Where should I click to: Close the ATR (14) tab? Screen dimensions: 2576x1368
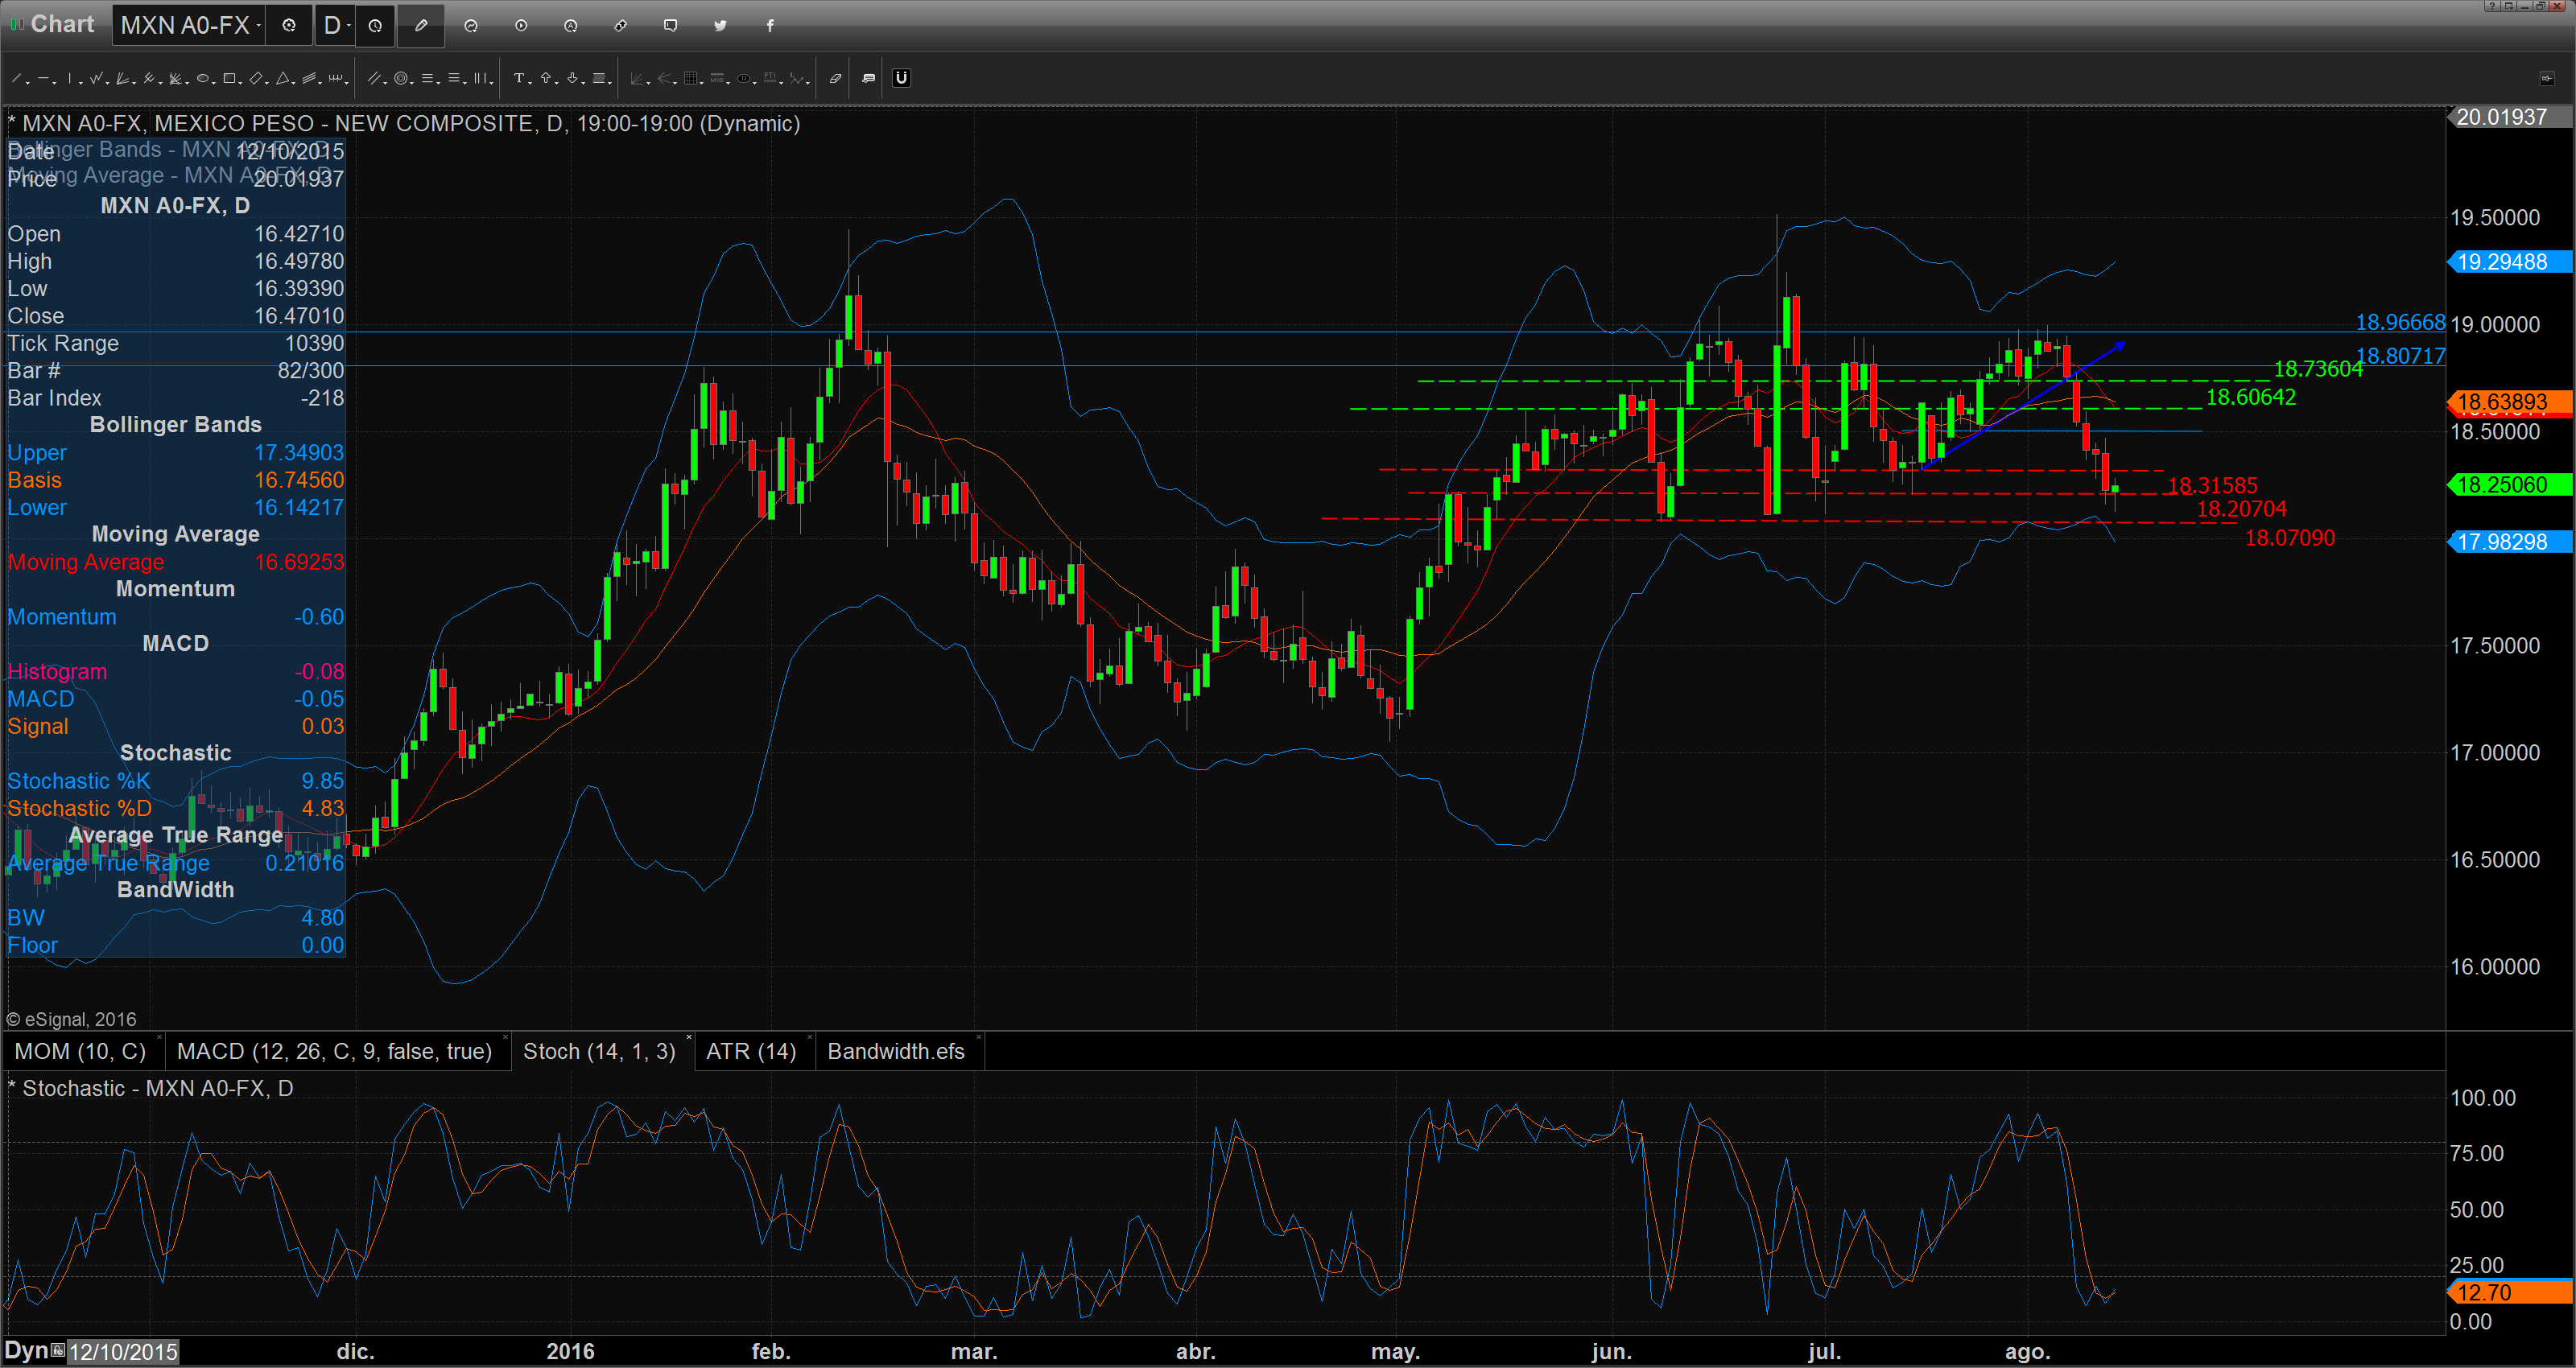[x=810, y=1037]
